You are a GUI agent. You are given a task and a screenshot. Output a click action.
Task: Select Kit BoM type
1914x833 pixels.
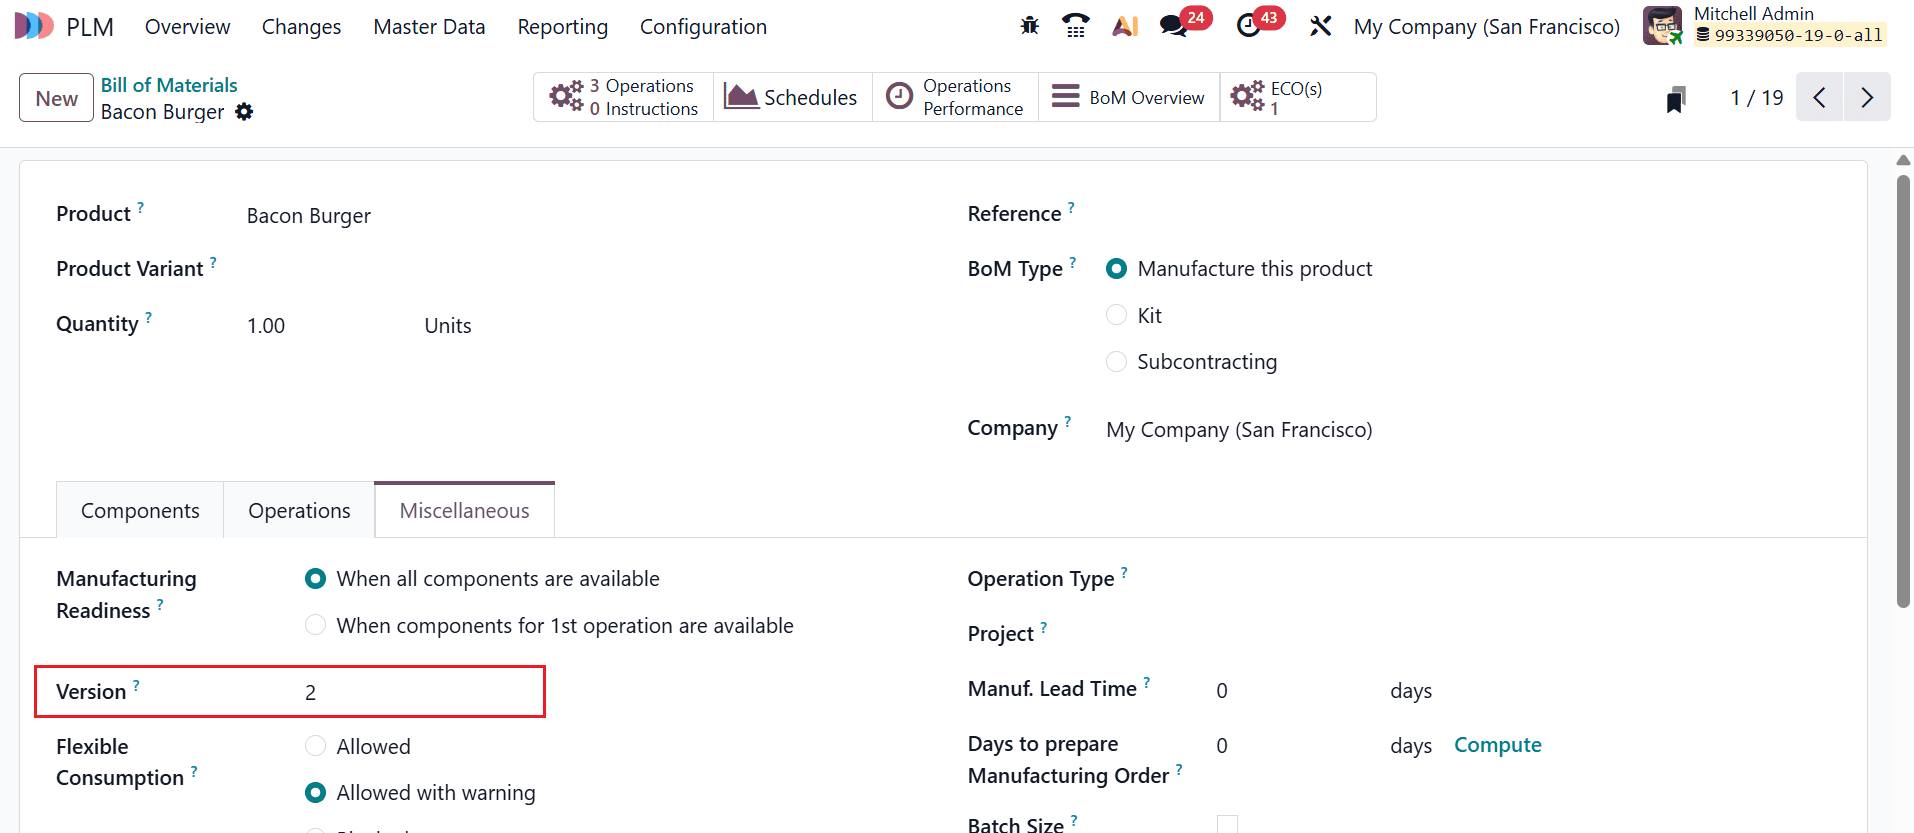click(1116, 315)
